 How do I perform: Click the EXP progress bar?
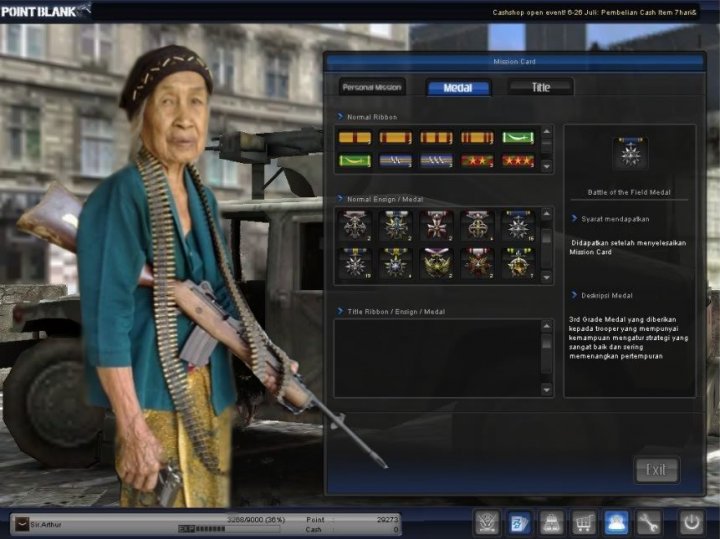[229, 529]
